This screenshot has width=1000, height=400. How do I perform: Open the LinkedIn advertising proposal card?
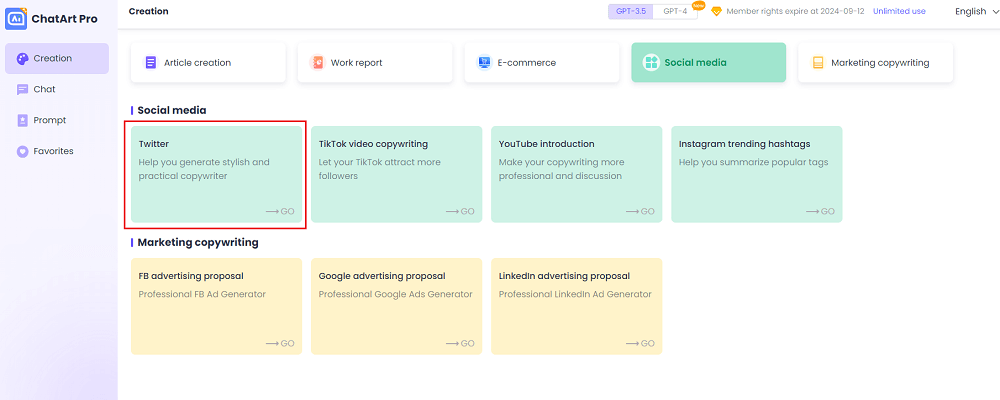point(577,306)
